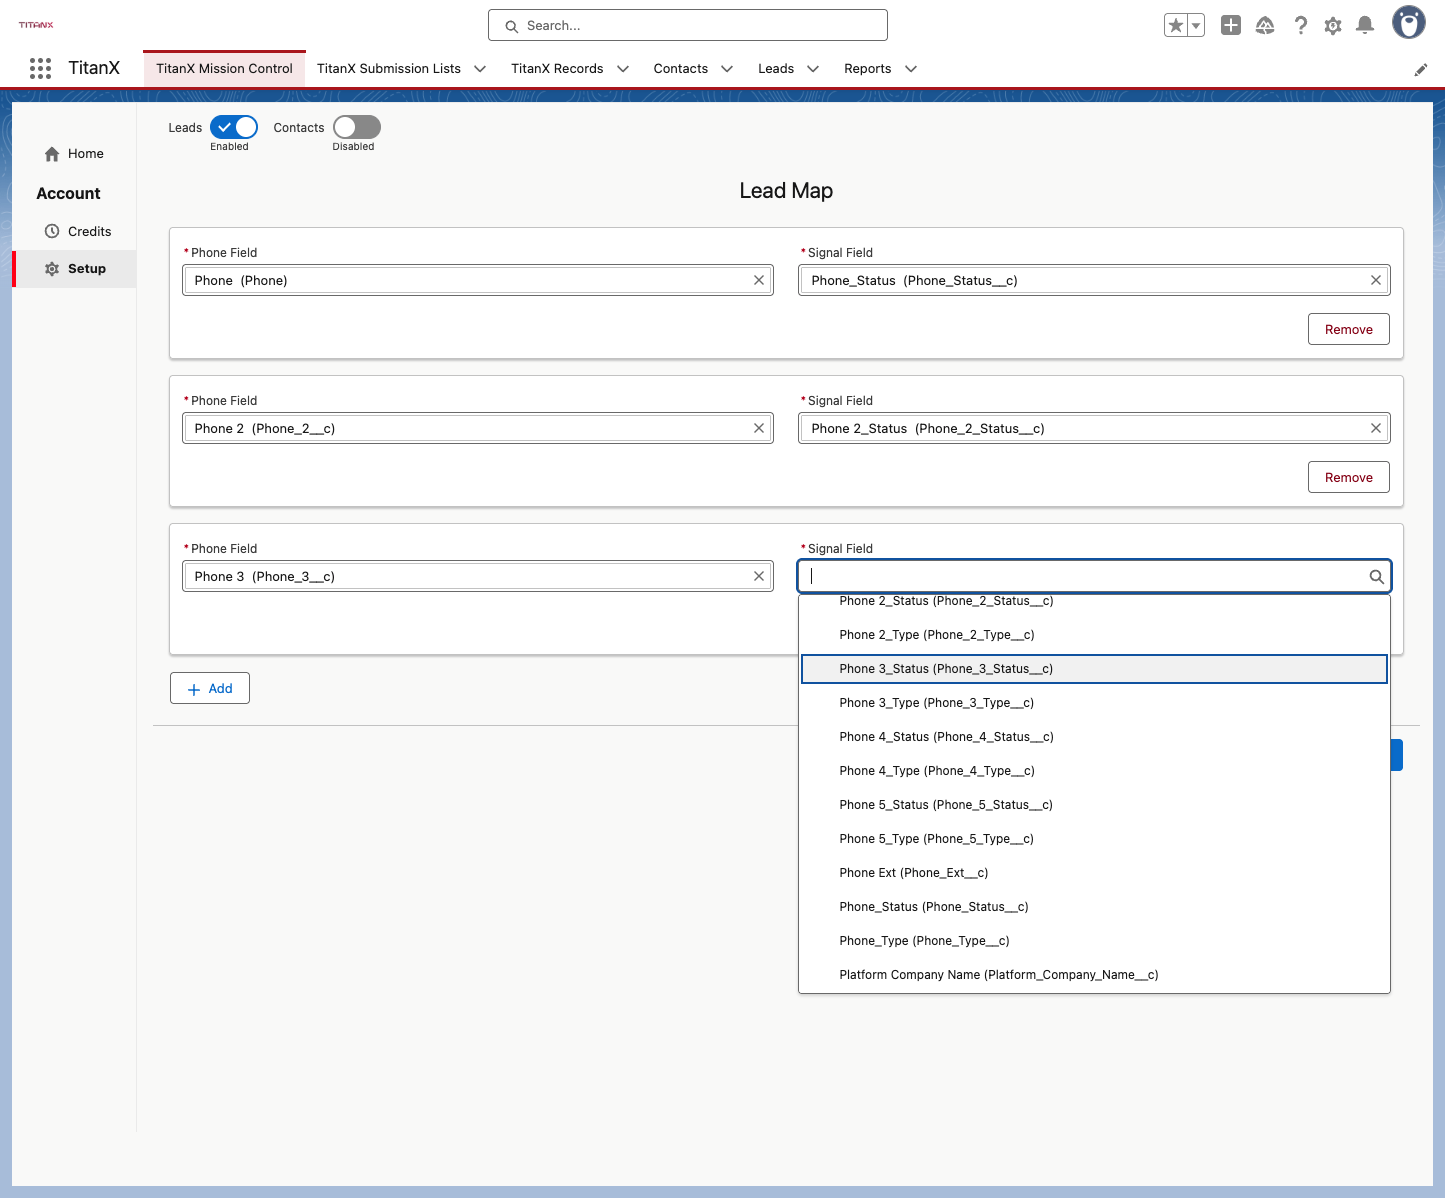
Task: Toggle the Contacts switch
Action: [x=357, y=127]
